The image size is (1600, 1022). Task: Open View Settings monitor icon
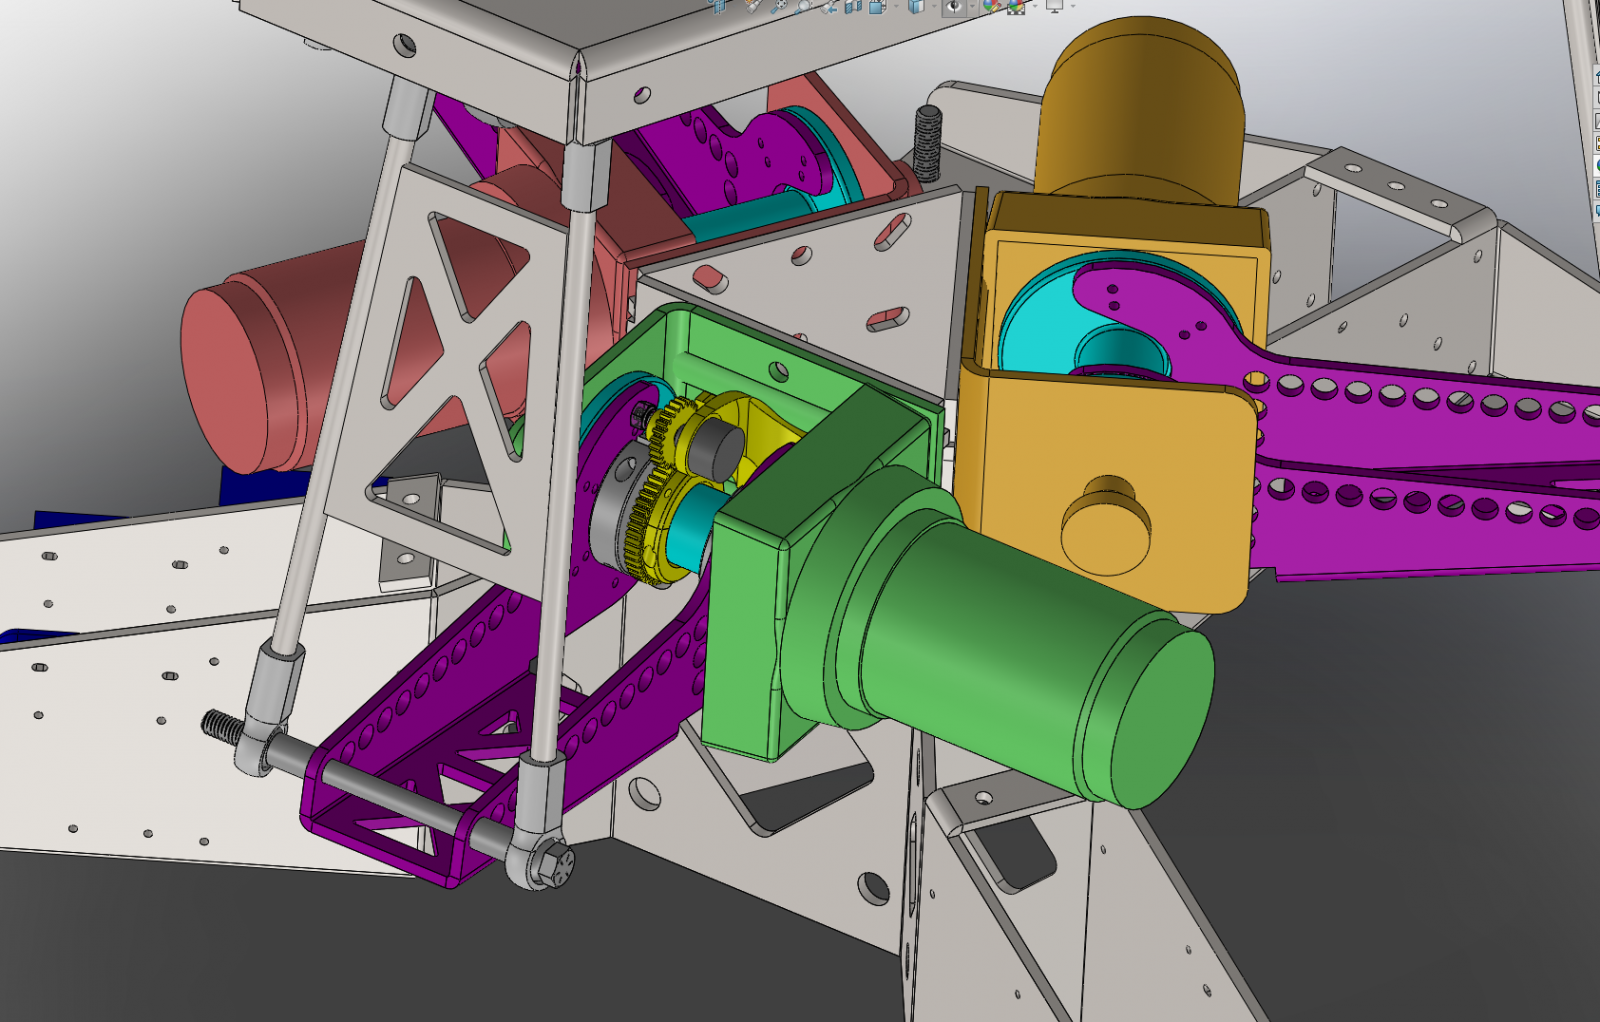pyautogui.click(x=1054, y=5)
